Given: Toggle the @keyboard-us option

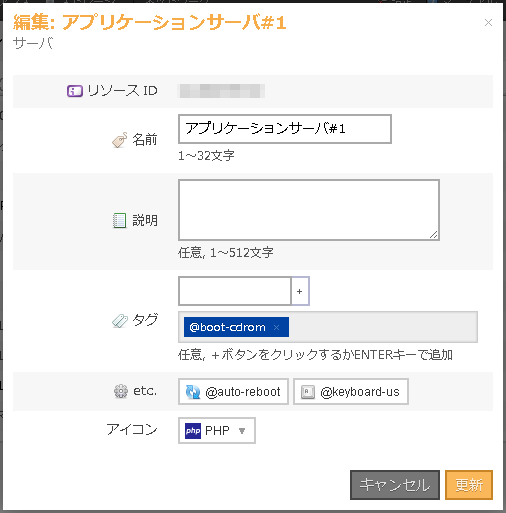Looking at the screenshot, I should 351,392.
